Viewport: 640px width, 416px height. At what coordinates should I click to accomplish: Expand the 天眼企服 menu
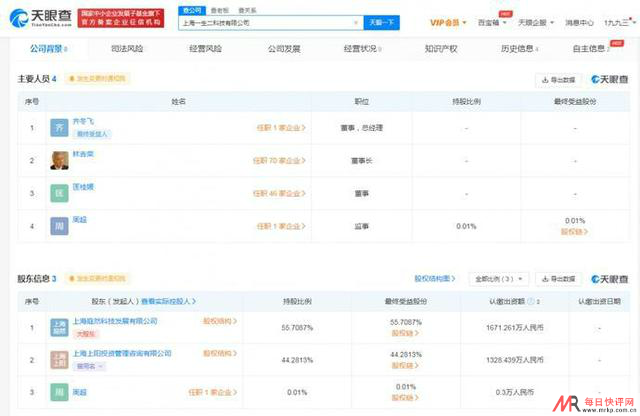click(x=536, y=22)
